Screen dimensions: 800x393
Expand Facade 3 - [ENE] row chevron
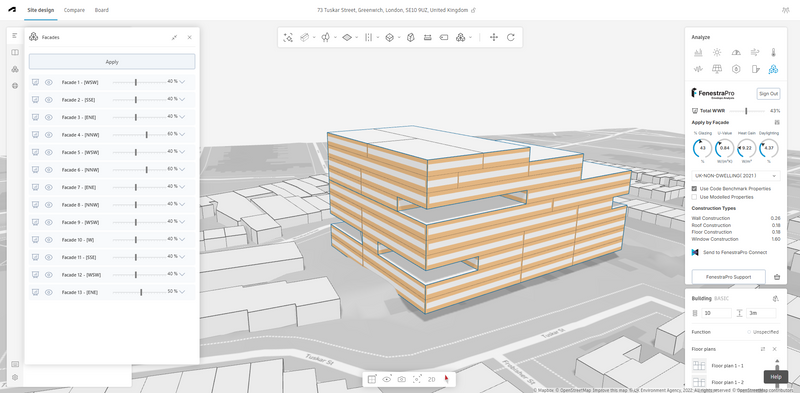click(182, 117)
